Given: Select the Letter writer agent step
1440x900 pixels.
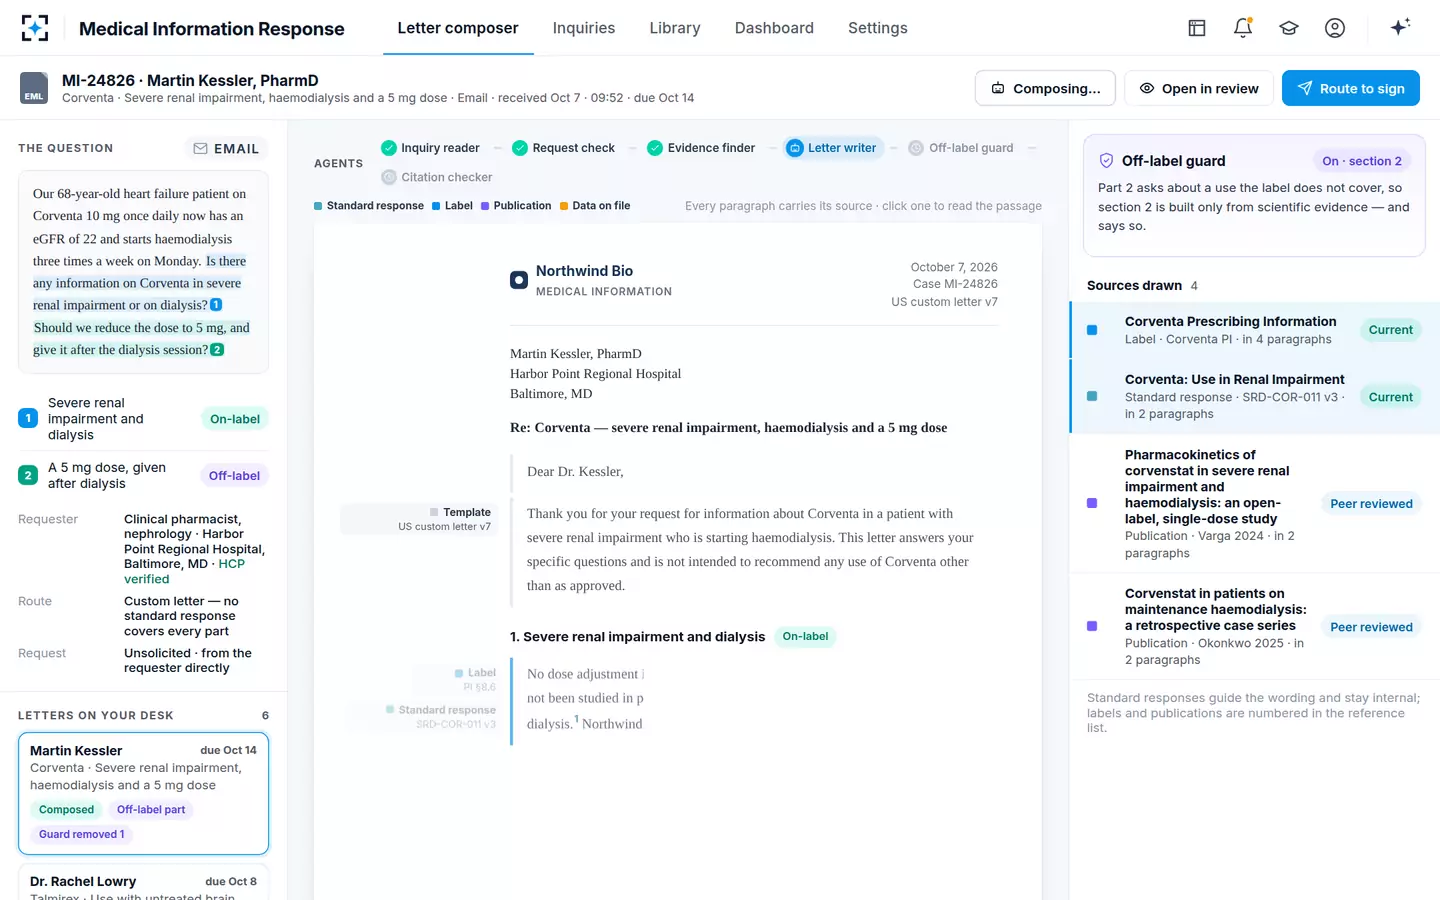Looking at the screenshot, I should pos(832,148).
